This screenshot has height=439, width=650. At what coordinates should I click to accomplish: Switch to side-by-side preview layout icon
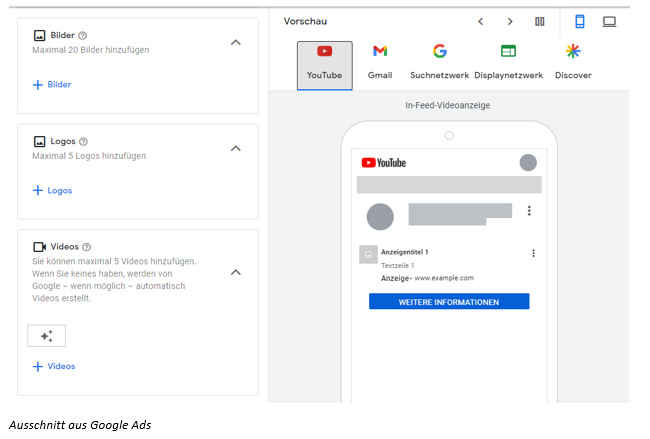[539, 22]
